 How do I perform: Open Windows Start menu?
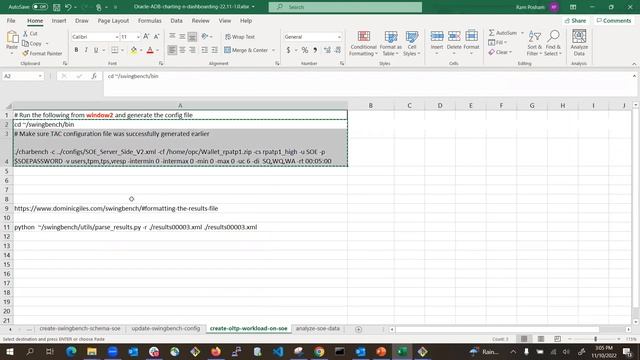9,351
